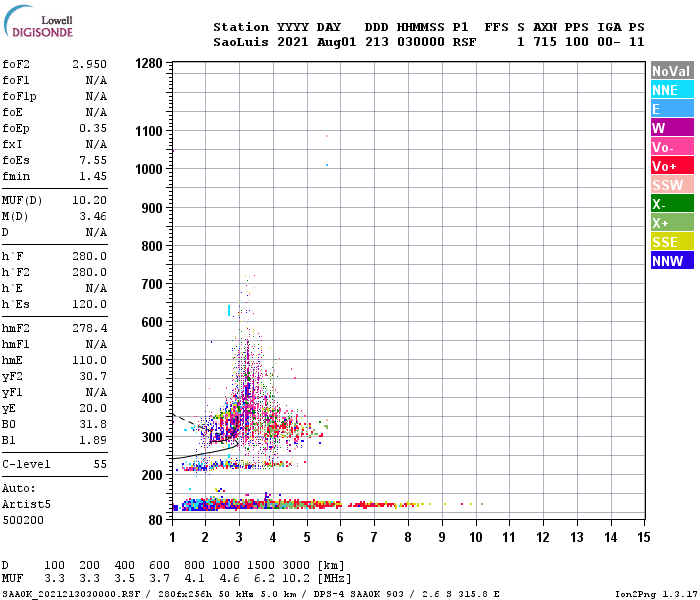Select the X+ light green swatch
Viewport: 700px width, 600px height.
pyautogui.click(x=672, y=223)
